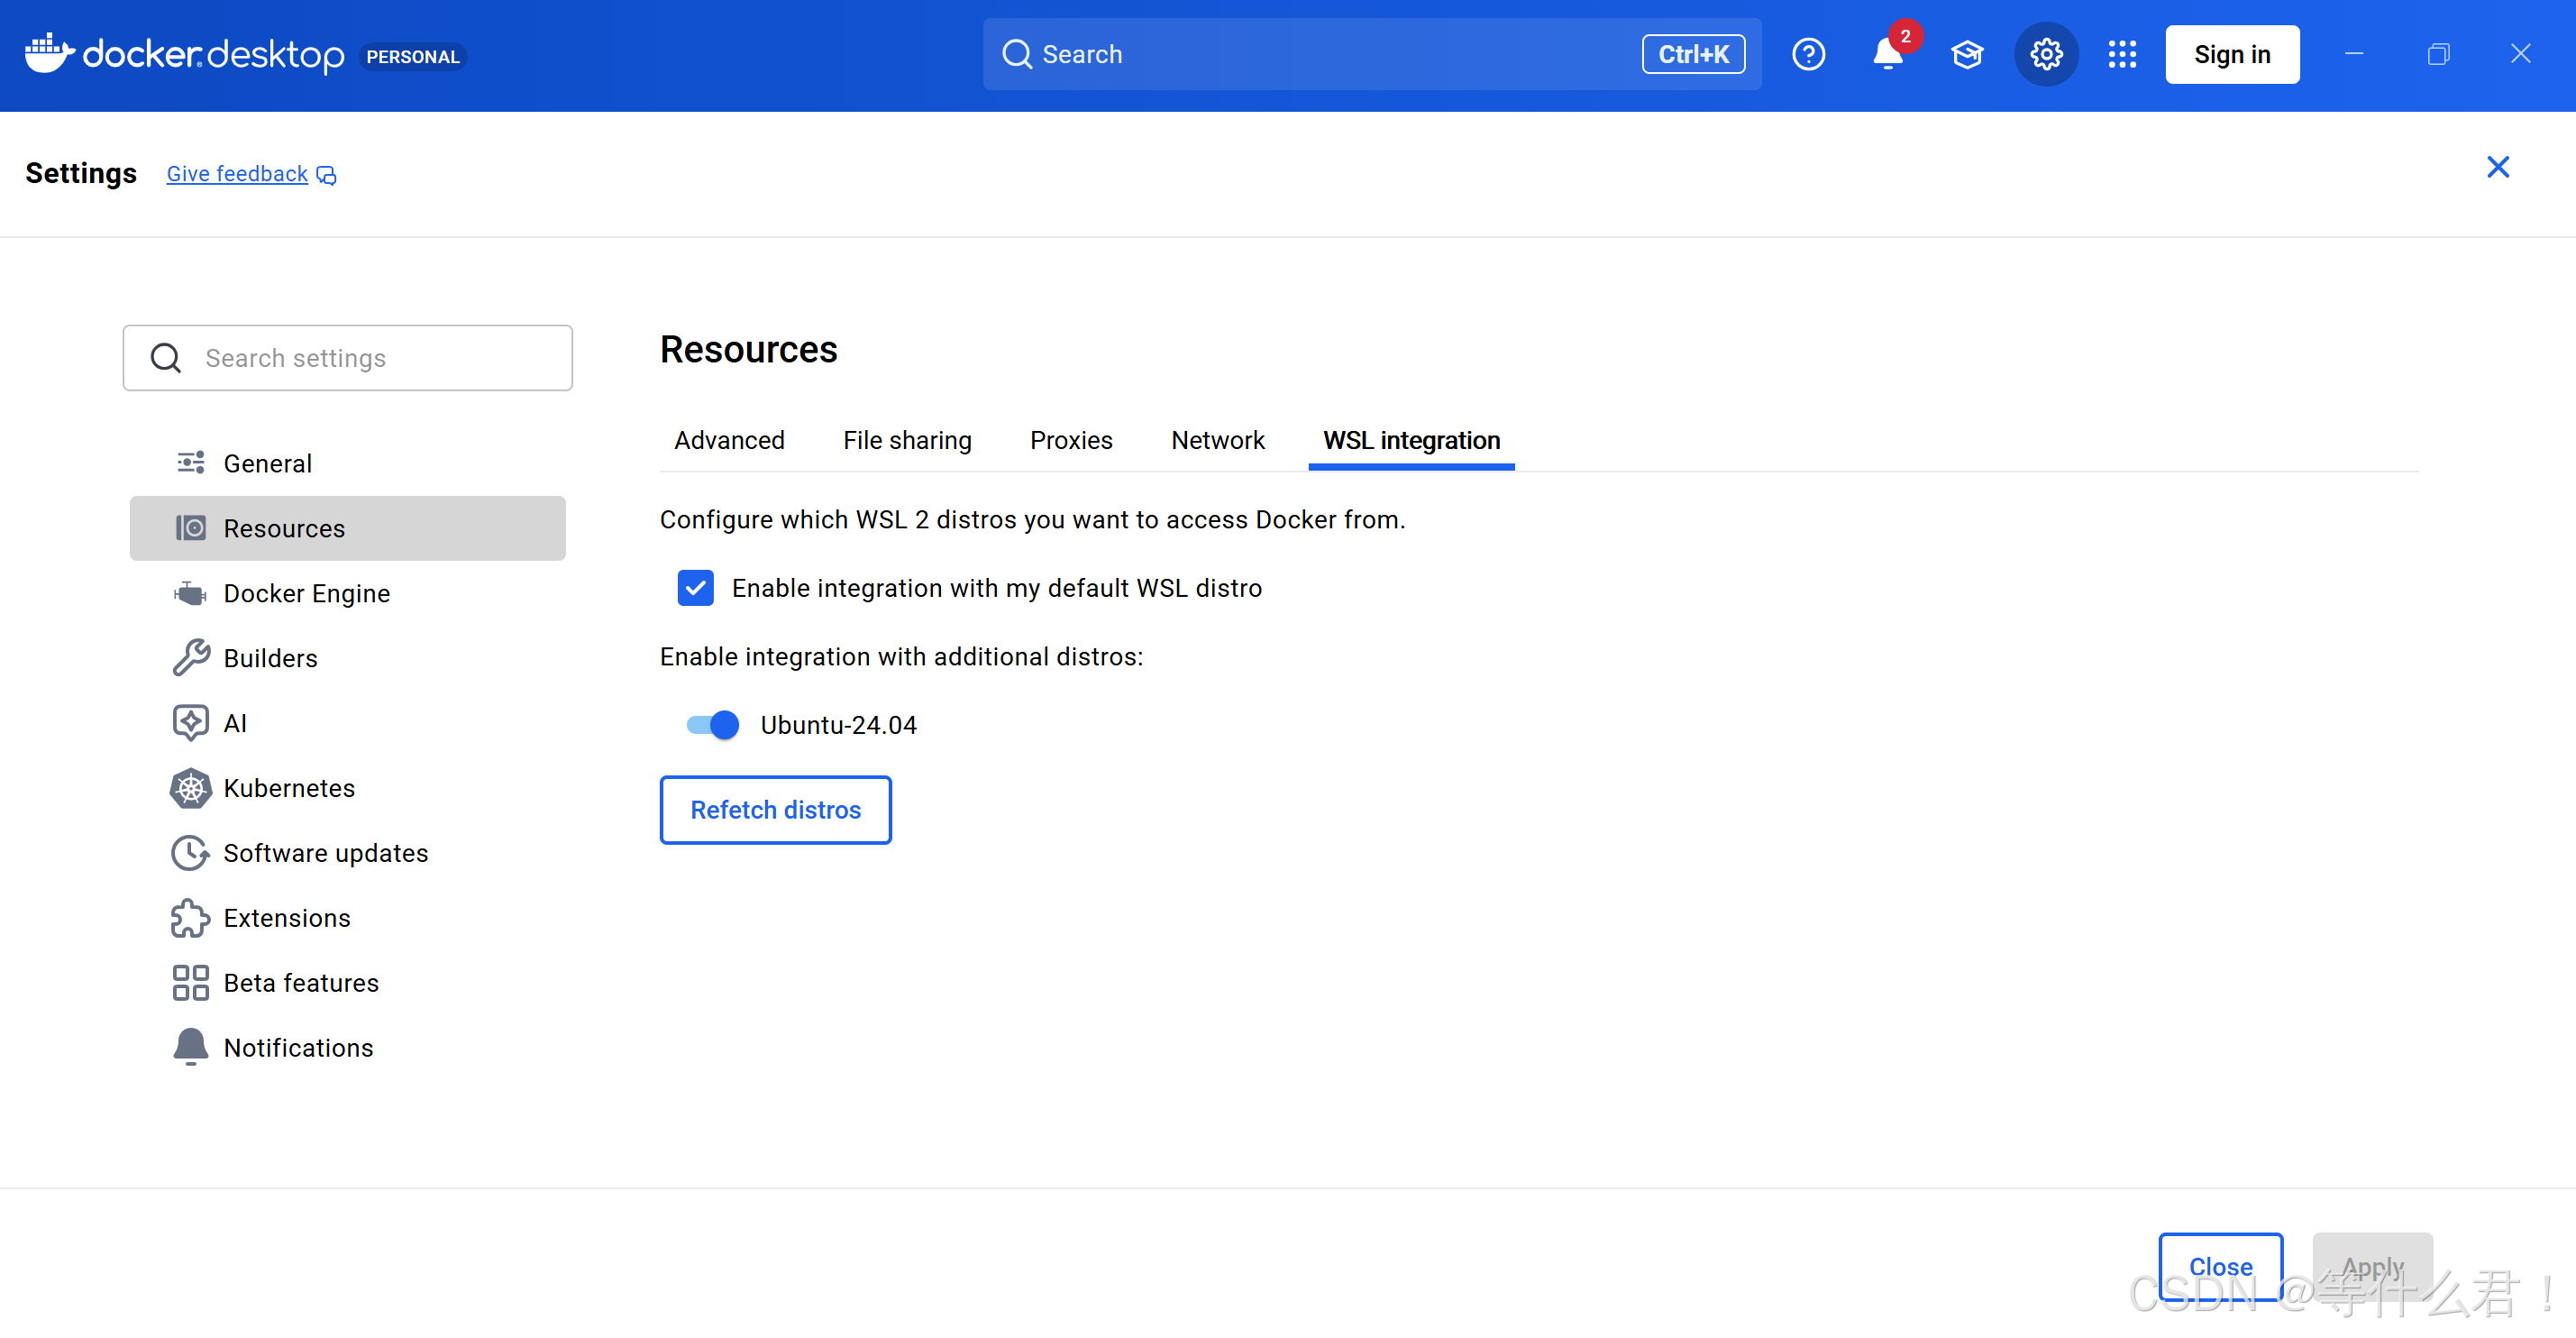
Task: Switch to the File sharing tab
Action: click(906, 440)
